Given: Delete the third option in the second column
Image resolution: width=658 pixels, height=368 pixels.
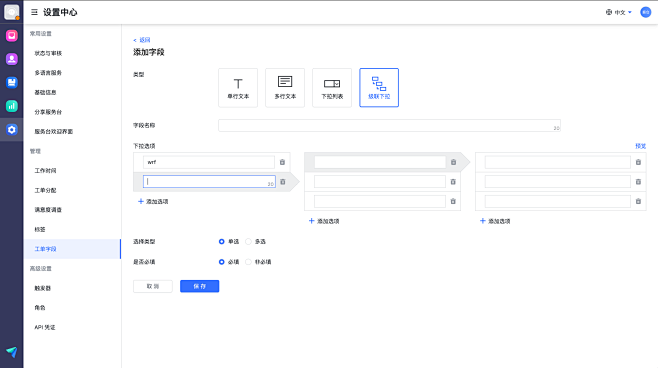Looking at the screenshot, I should pos(453,201).
